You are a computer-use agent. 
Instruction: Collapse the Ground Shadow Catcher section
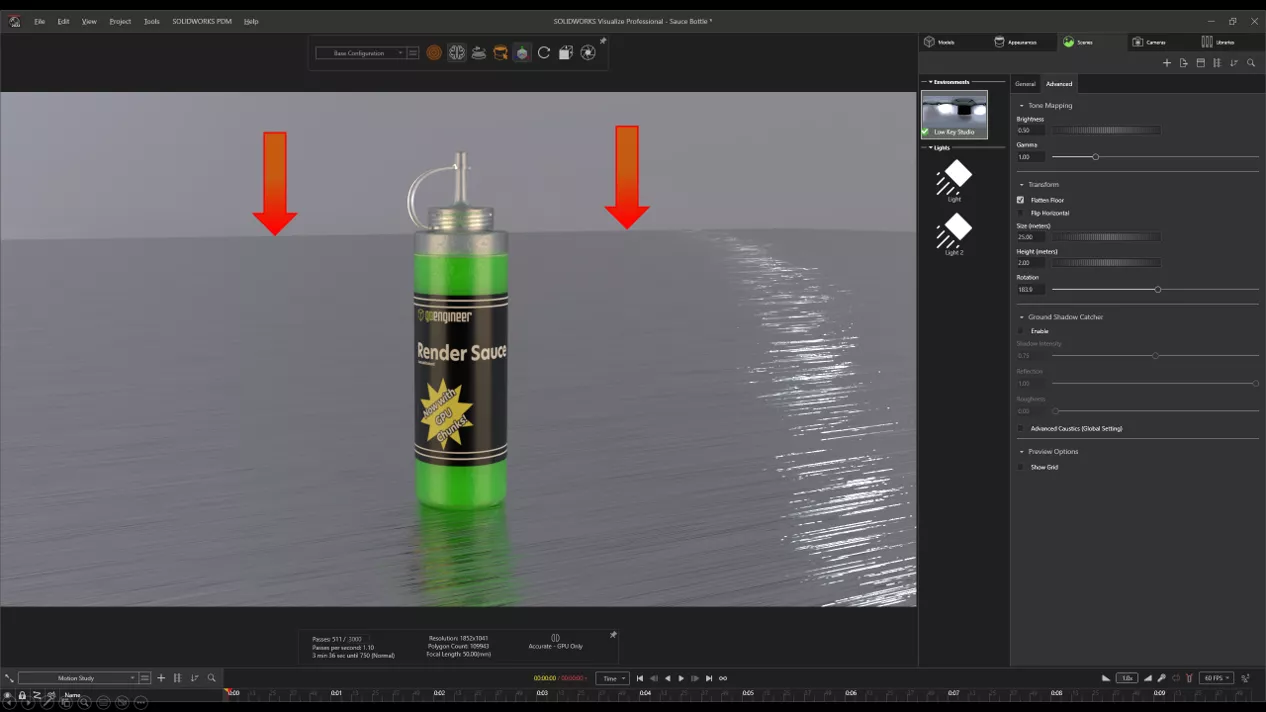(x=1021, y=317)
